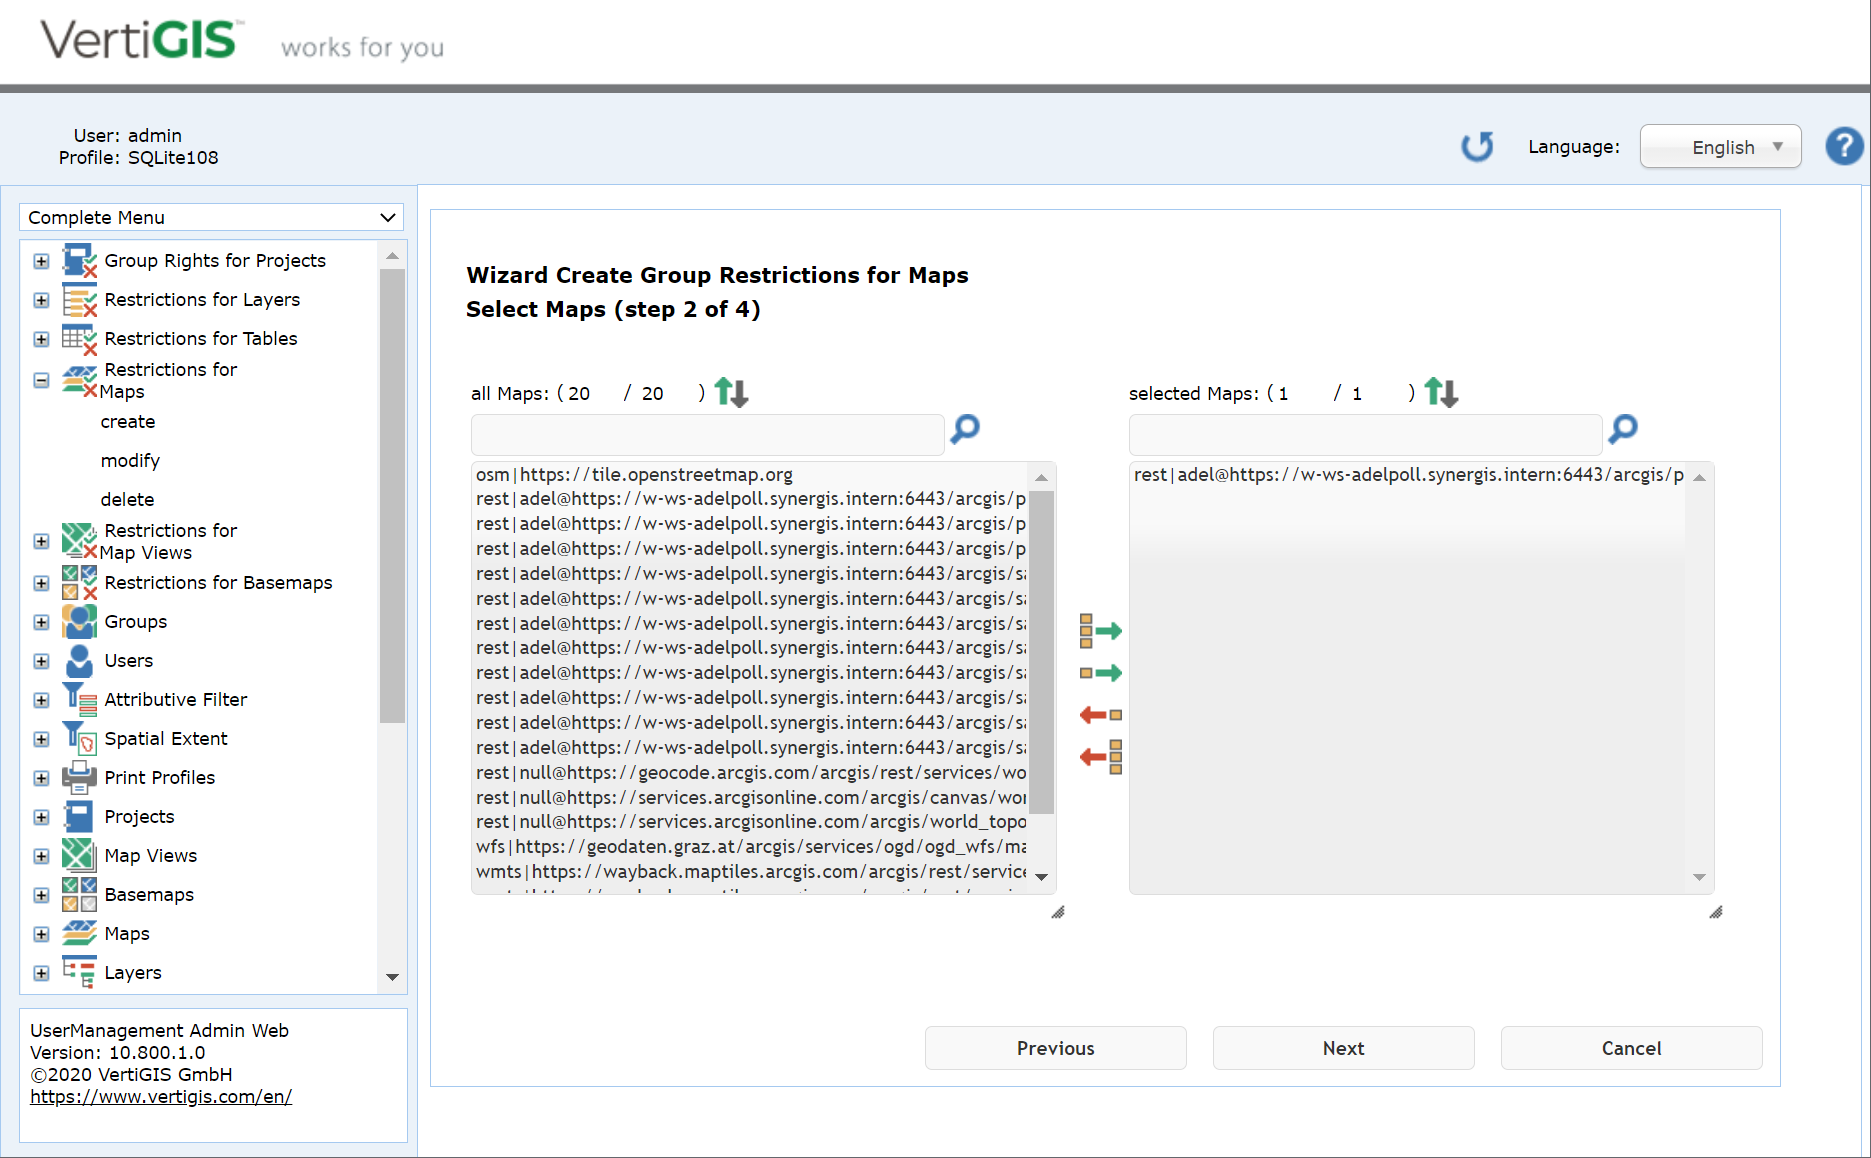The image size is (1871, 1158).
Task: Click the search magnifier for all Maps list
Action: [963, 430]
